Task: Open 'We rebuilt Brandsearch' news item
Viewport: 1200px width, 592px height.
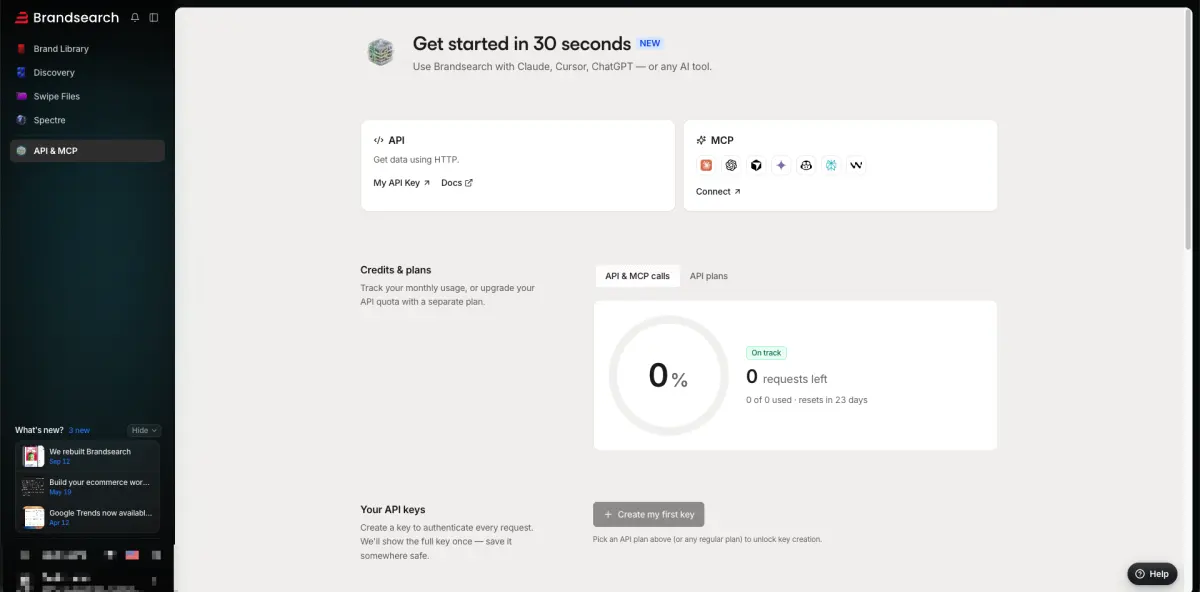Action: 88,456
